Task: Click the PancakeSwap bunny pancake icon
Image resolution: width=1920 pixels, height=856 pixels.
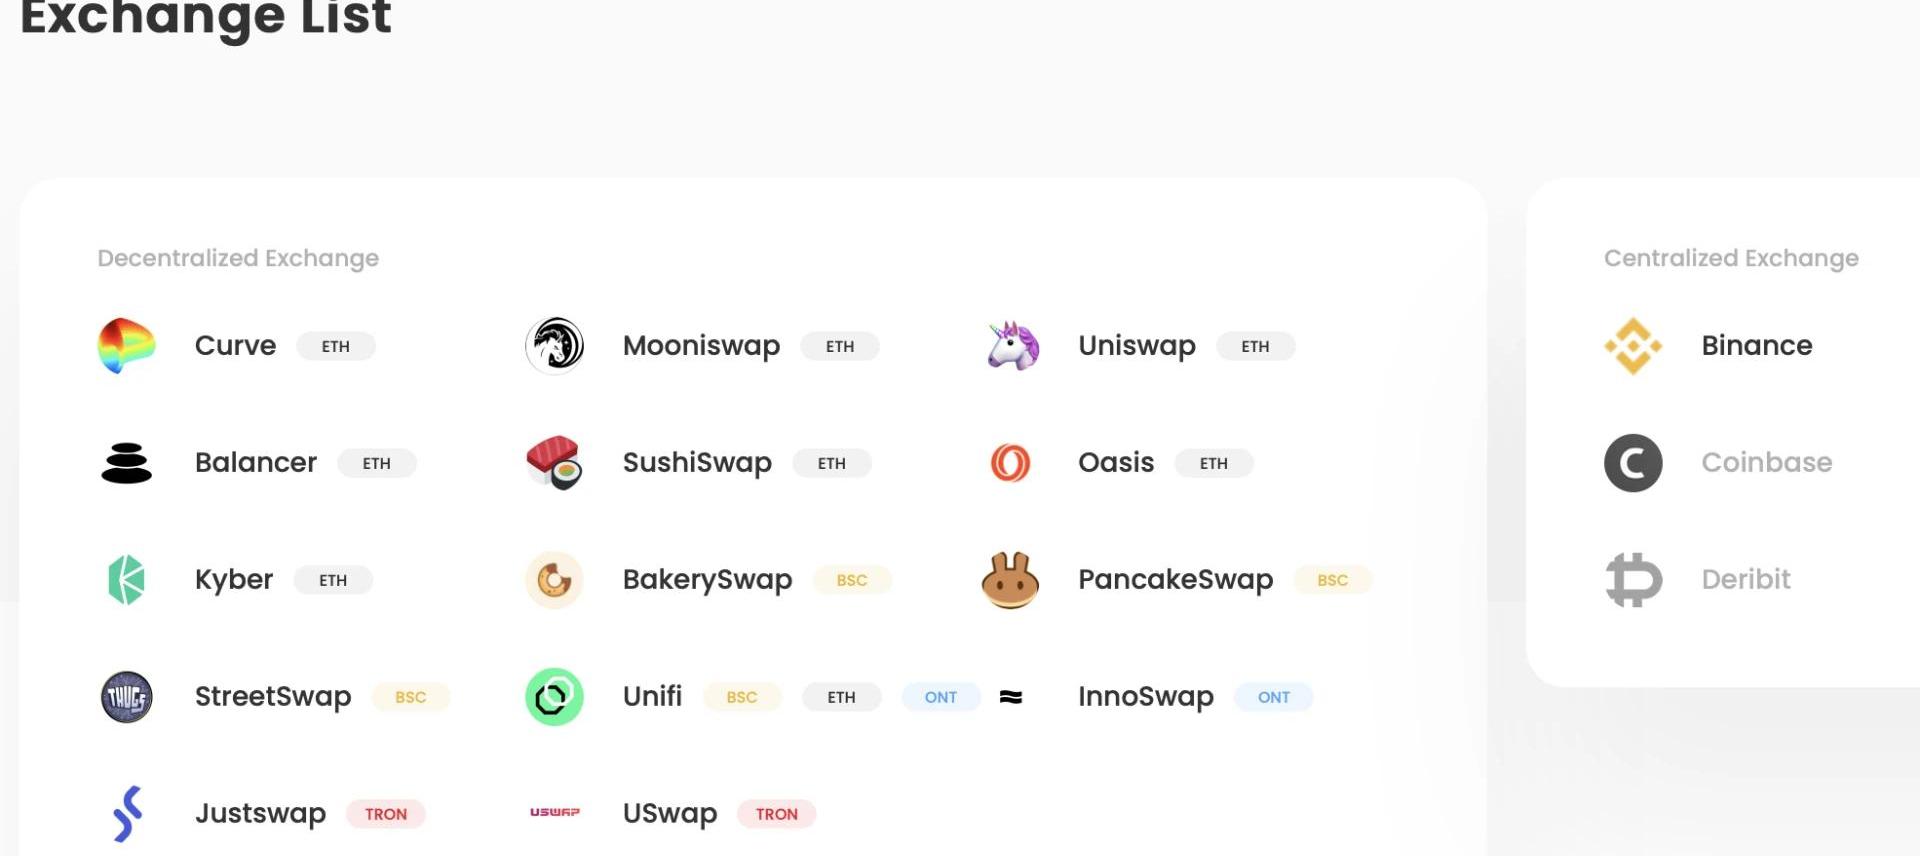Action: (1010, 580)
